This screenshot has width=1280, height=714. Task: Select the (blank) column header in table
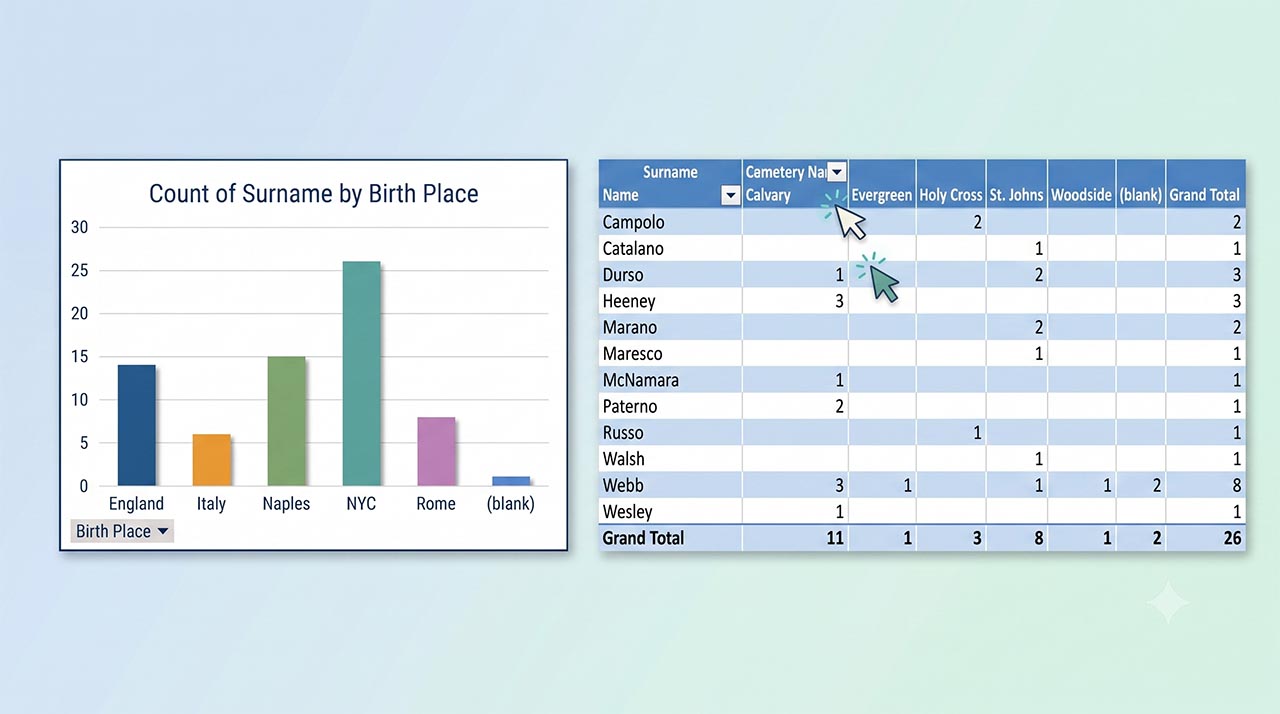click(x=1141, y=195)
